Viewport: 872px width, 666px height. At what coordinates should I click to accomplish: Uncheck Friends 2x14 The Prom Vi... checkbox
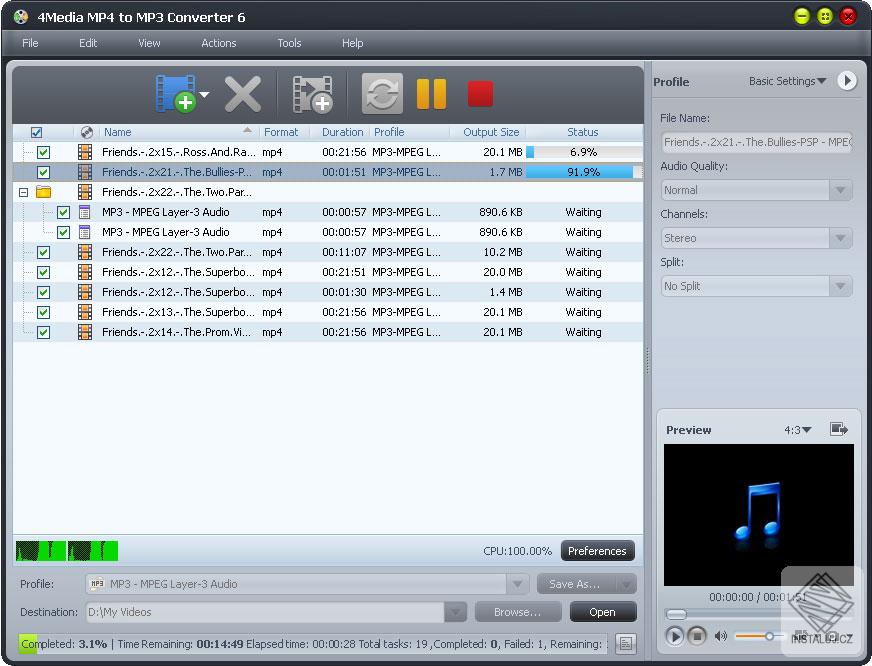[43, 332]
